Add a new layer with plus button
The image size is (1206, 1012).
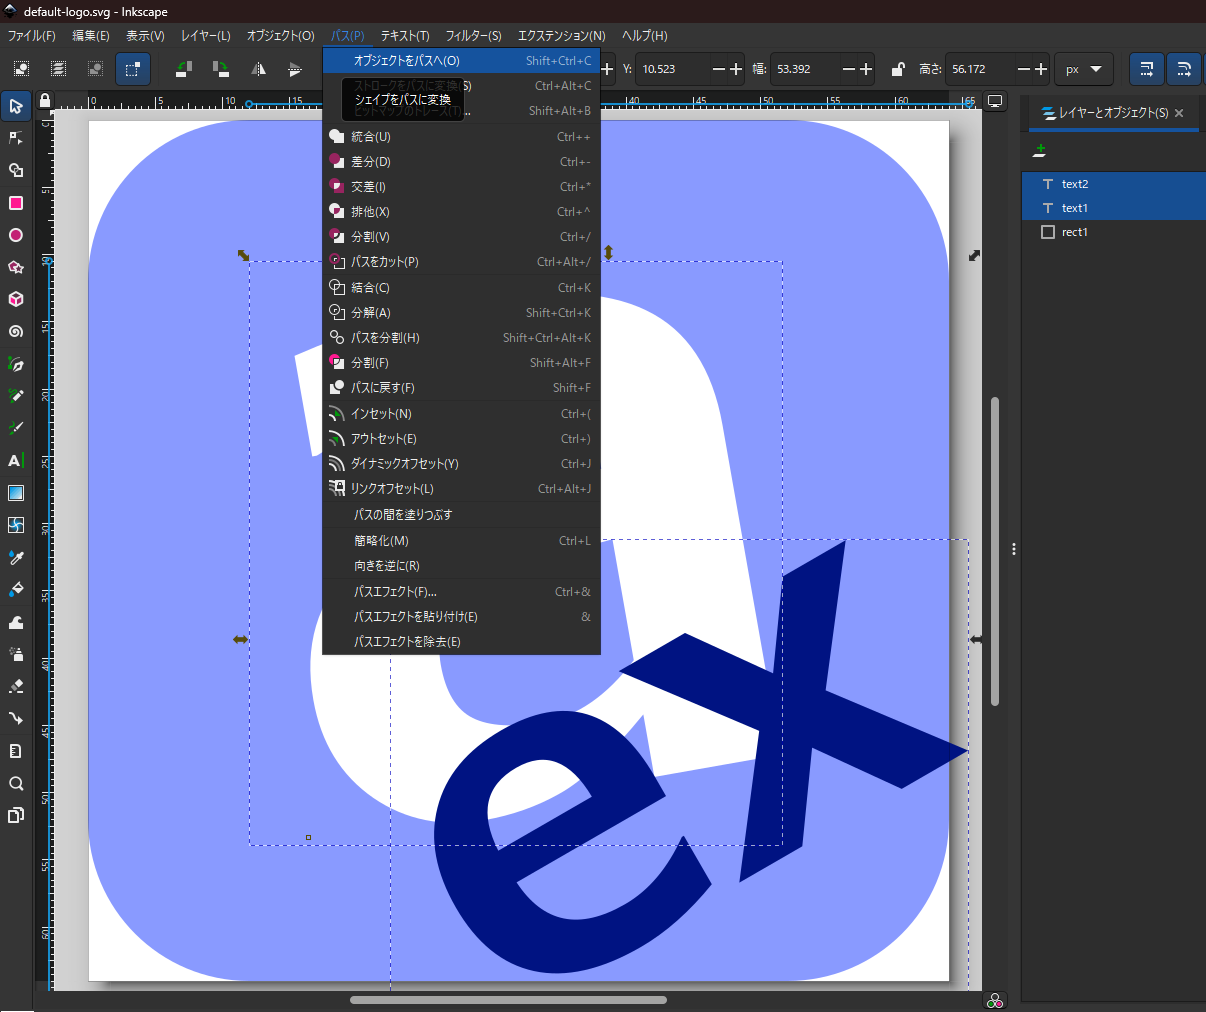click(1040, 150)
